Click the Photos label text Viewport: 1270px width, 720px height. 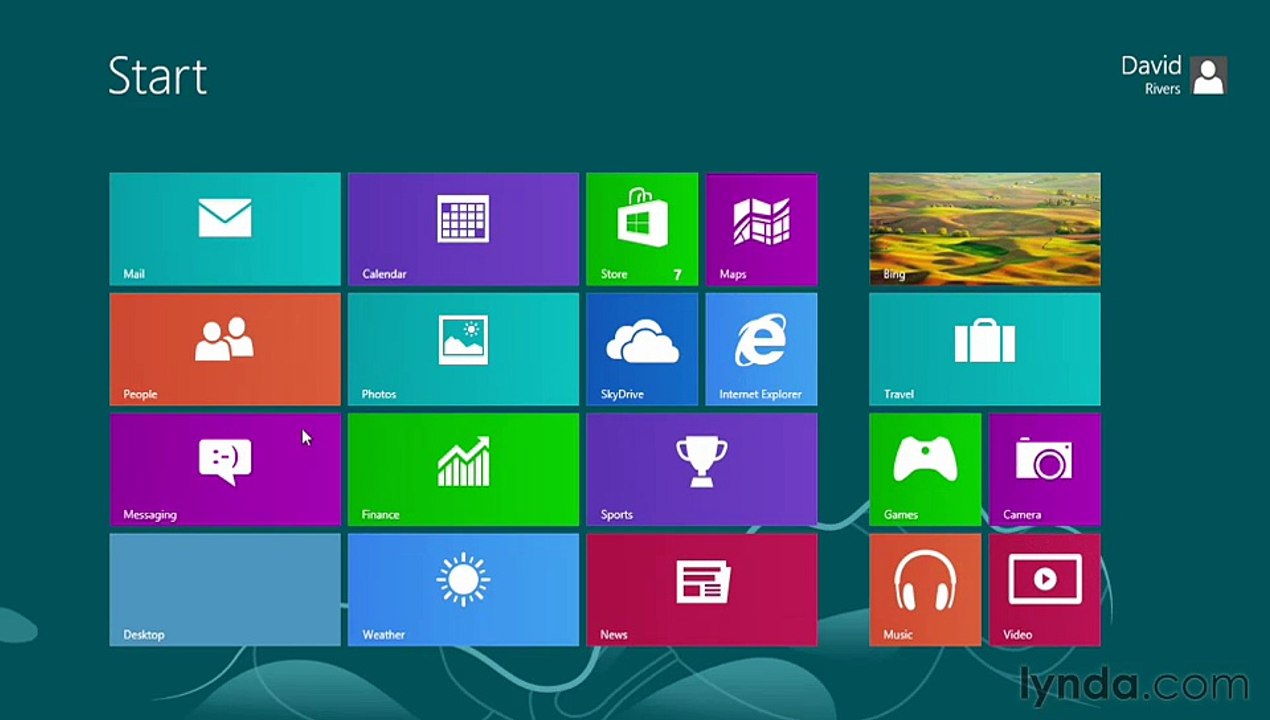(379, 394)
